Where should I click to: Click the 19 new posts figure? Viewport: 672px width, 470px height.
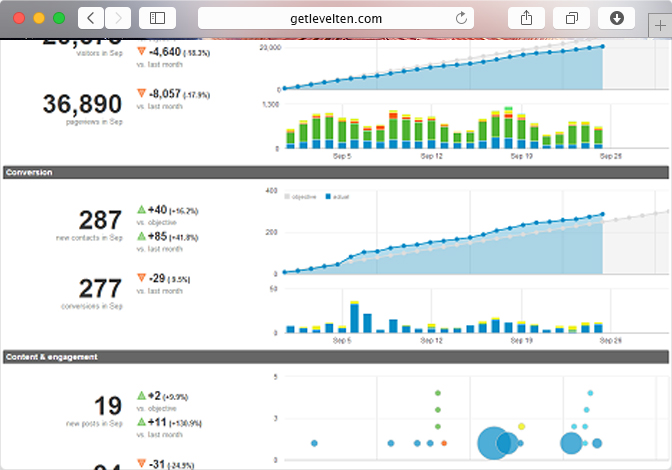click(108, 406)
